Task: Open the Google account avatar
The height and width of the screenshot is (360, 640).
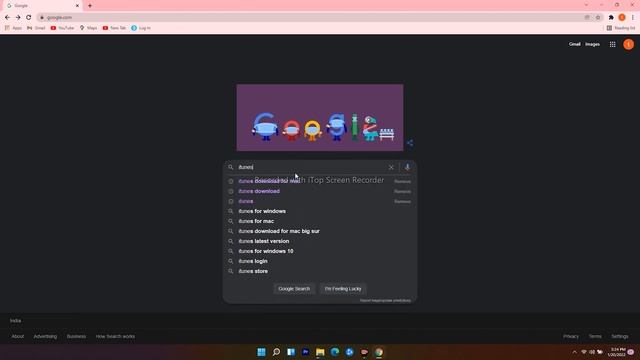Action: coord(629,44)
